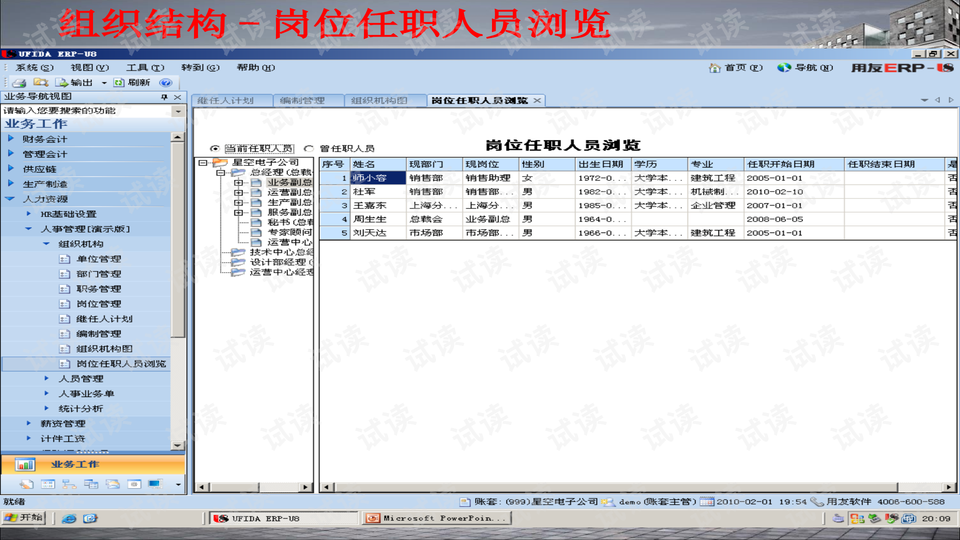The image size is (960, 540).
Task: Click the monitor shortcut icon in the bottom bar
Action: (x=155, y=484)
